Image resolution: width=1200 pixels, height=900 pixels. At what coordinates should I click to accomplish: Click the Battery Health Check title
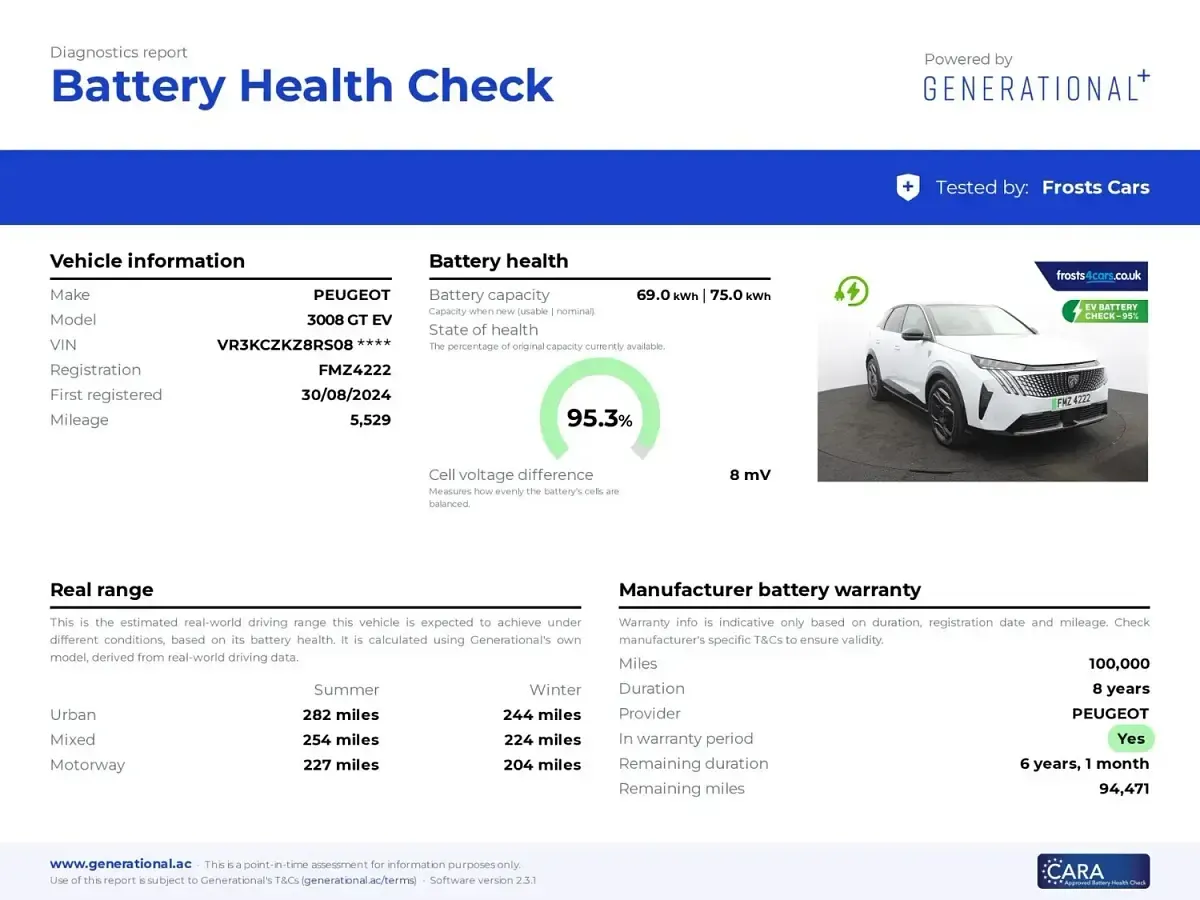(302, 86)
